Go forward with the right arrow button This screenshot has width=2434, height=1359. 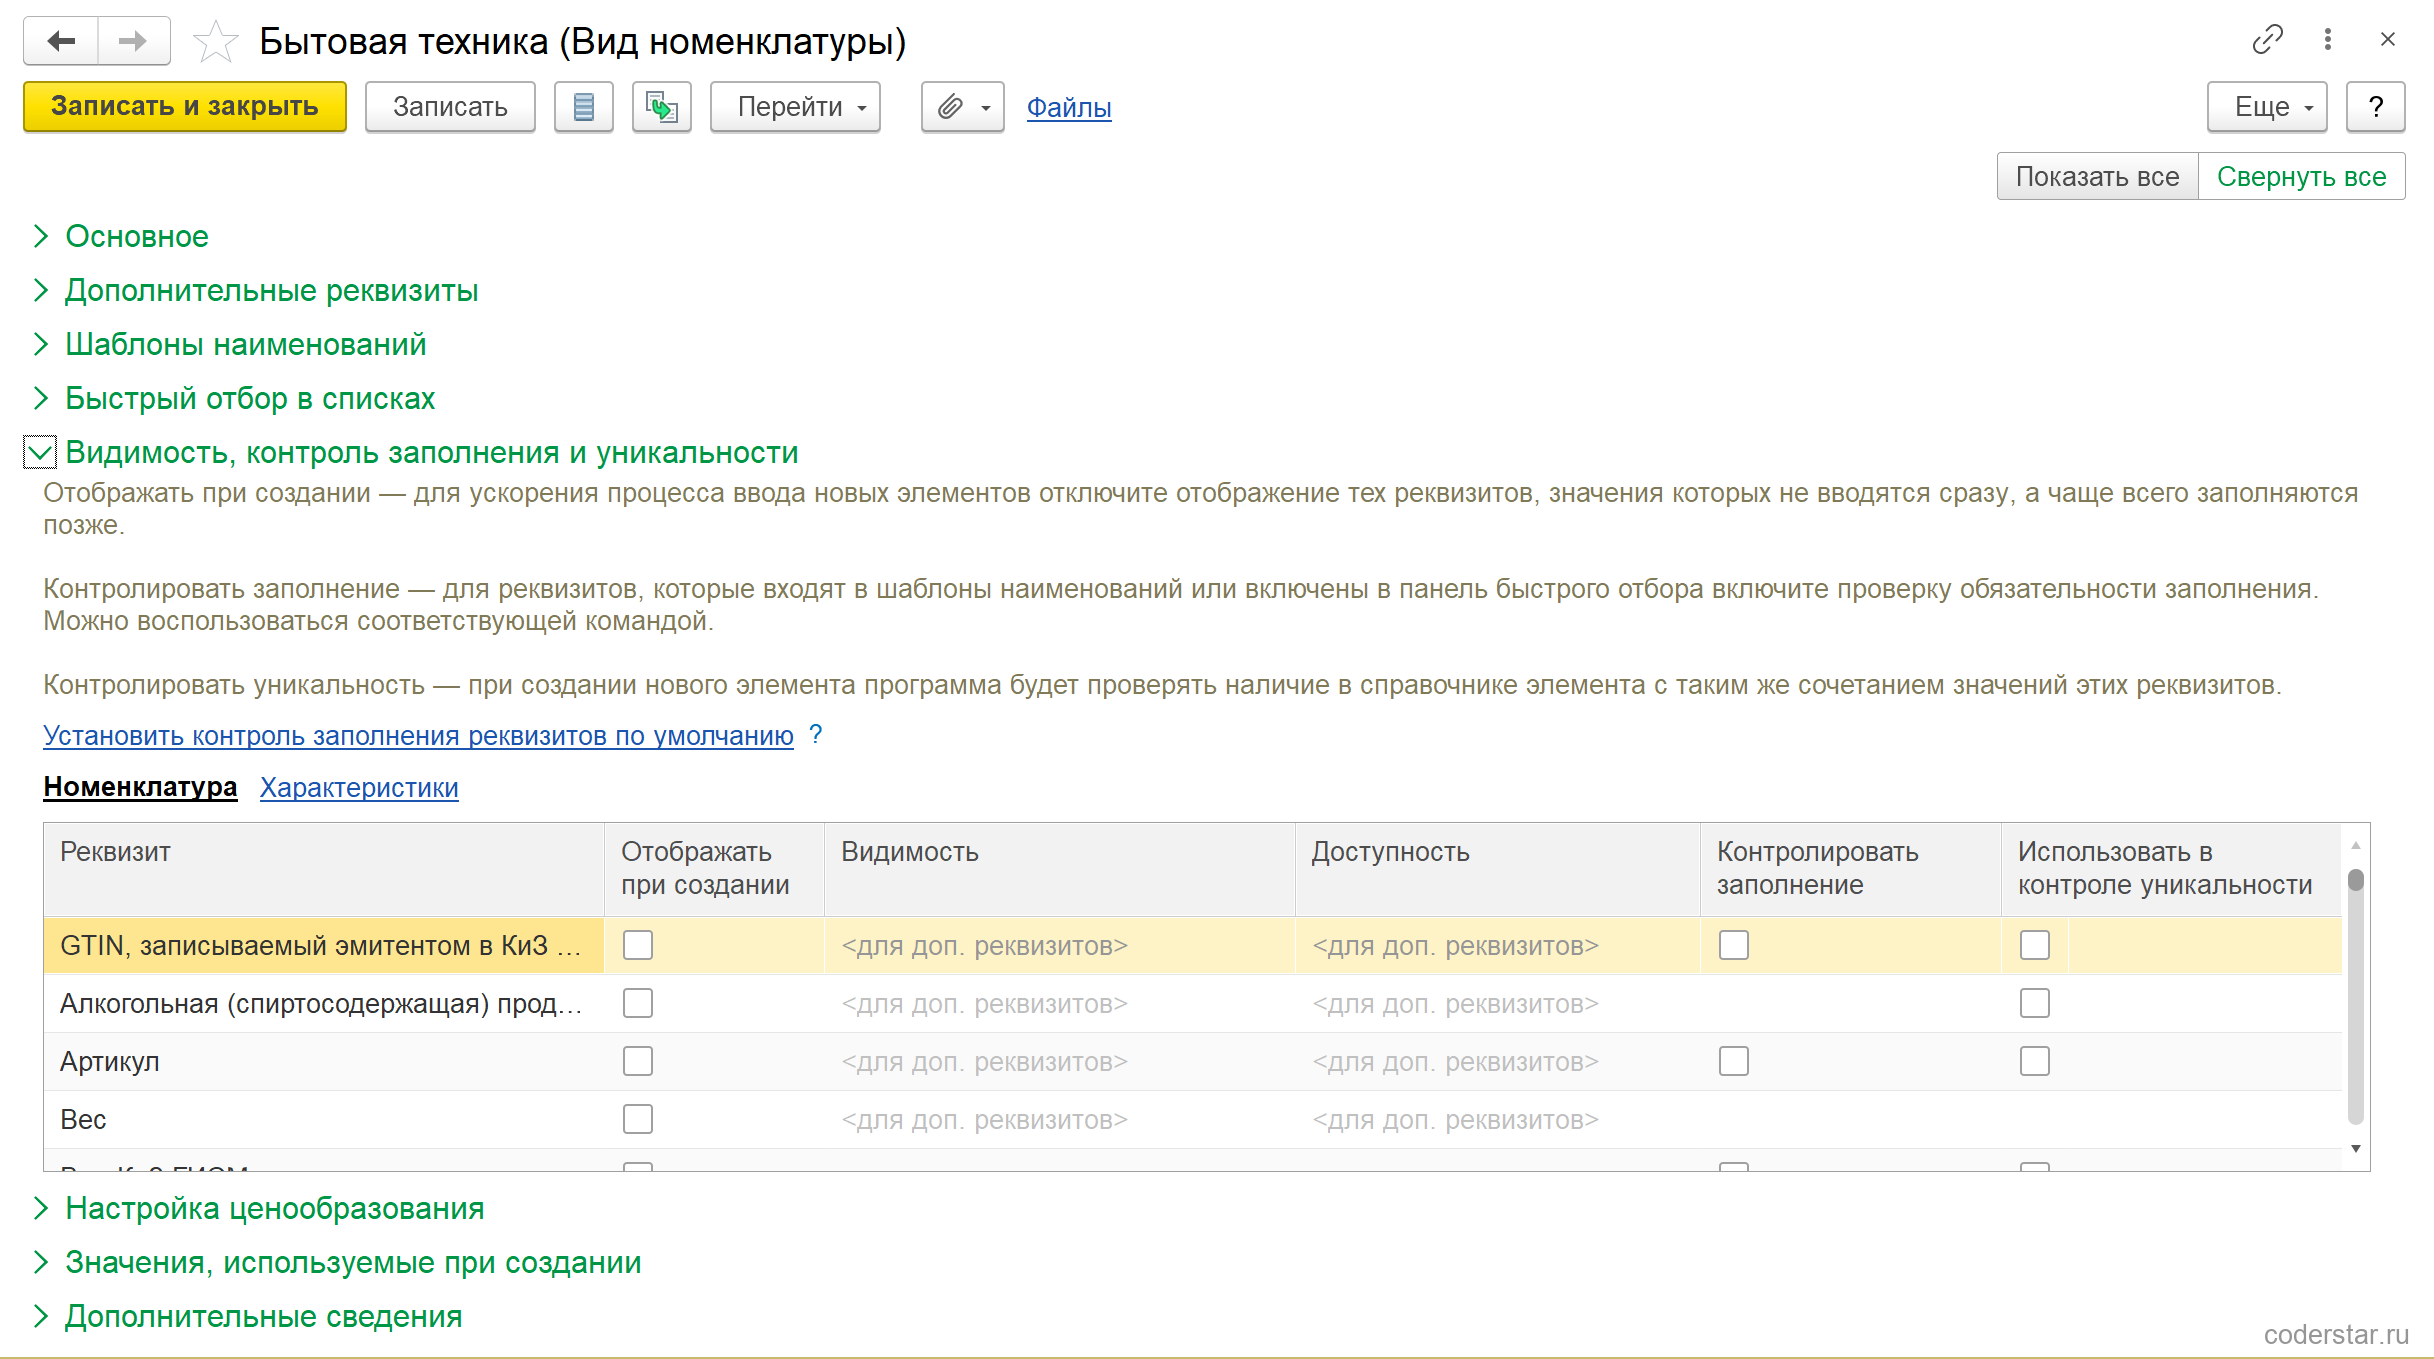pos(133,41)
